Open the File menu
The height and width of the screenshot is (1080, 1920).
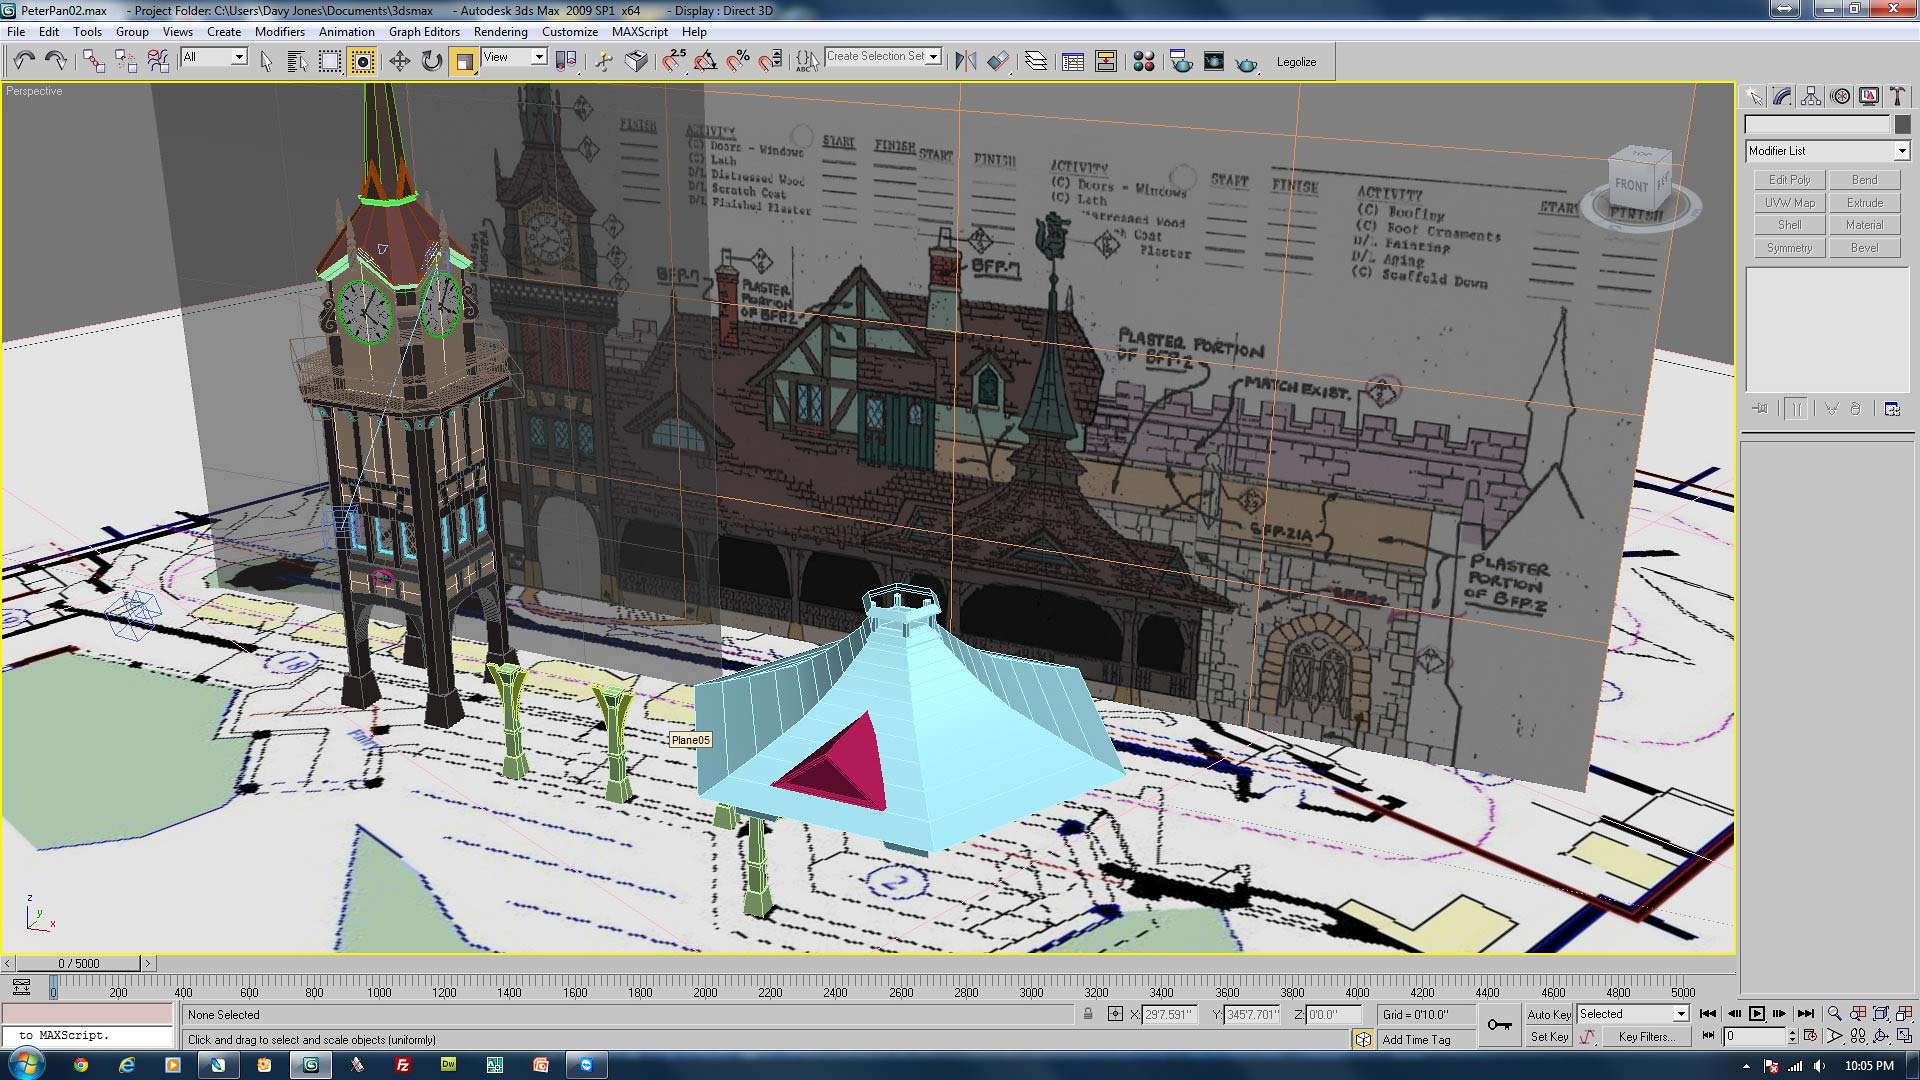click(16, 31)
